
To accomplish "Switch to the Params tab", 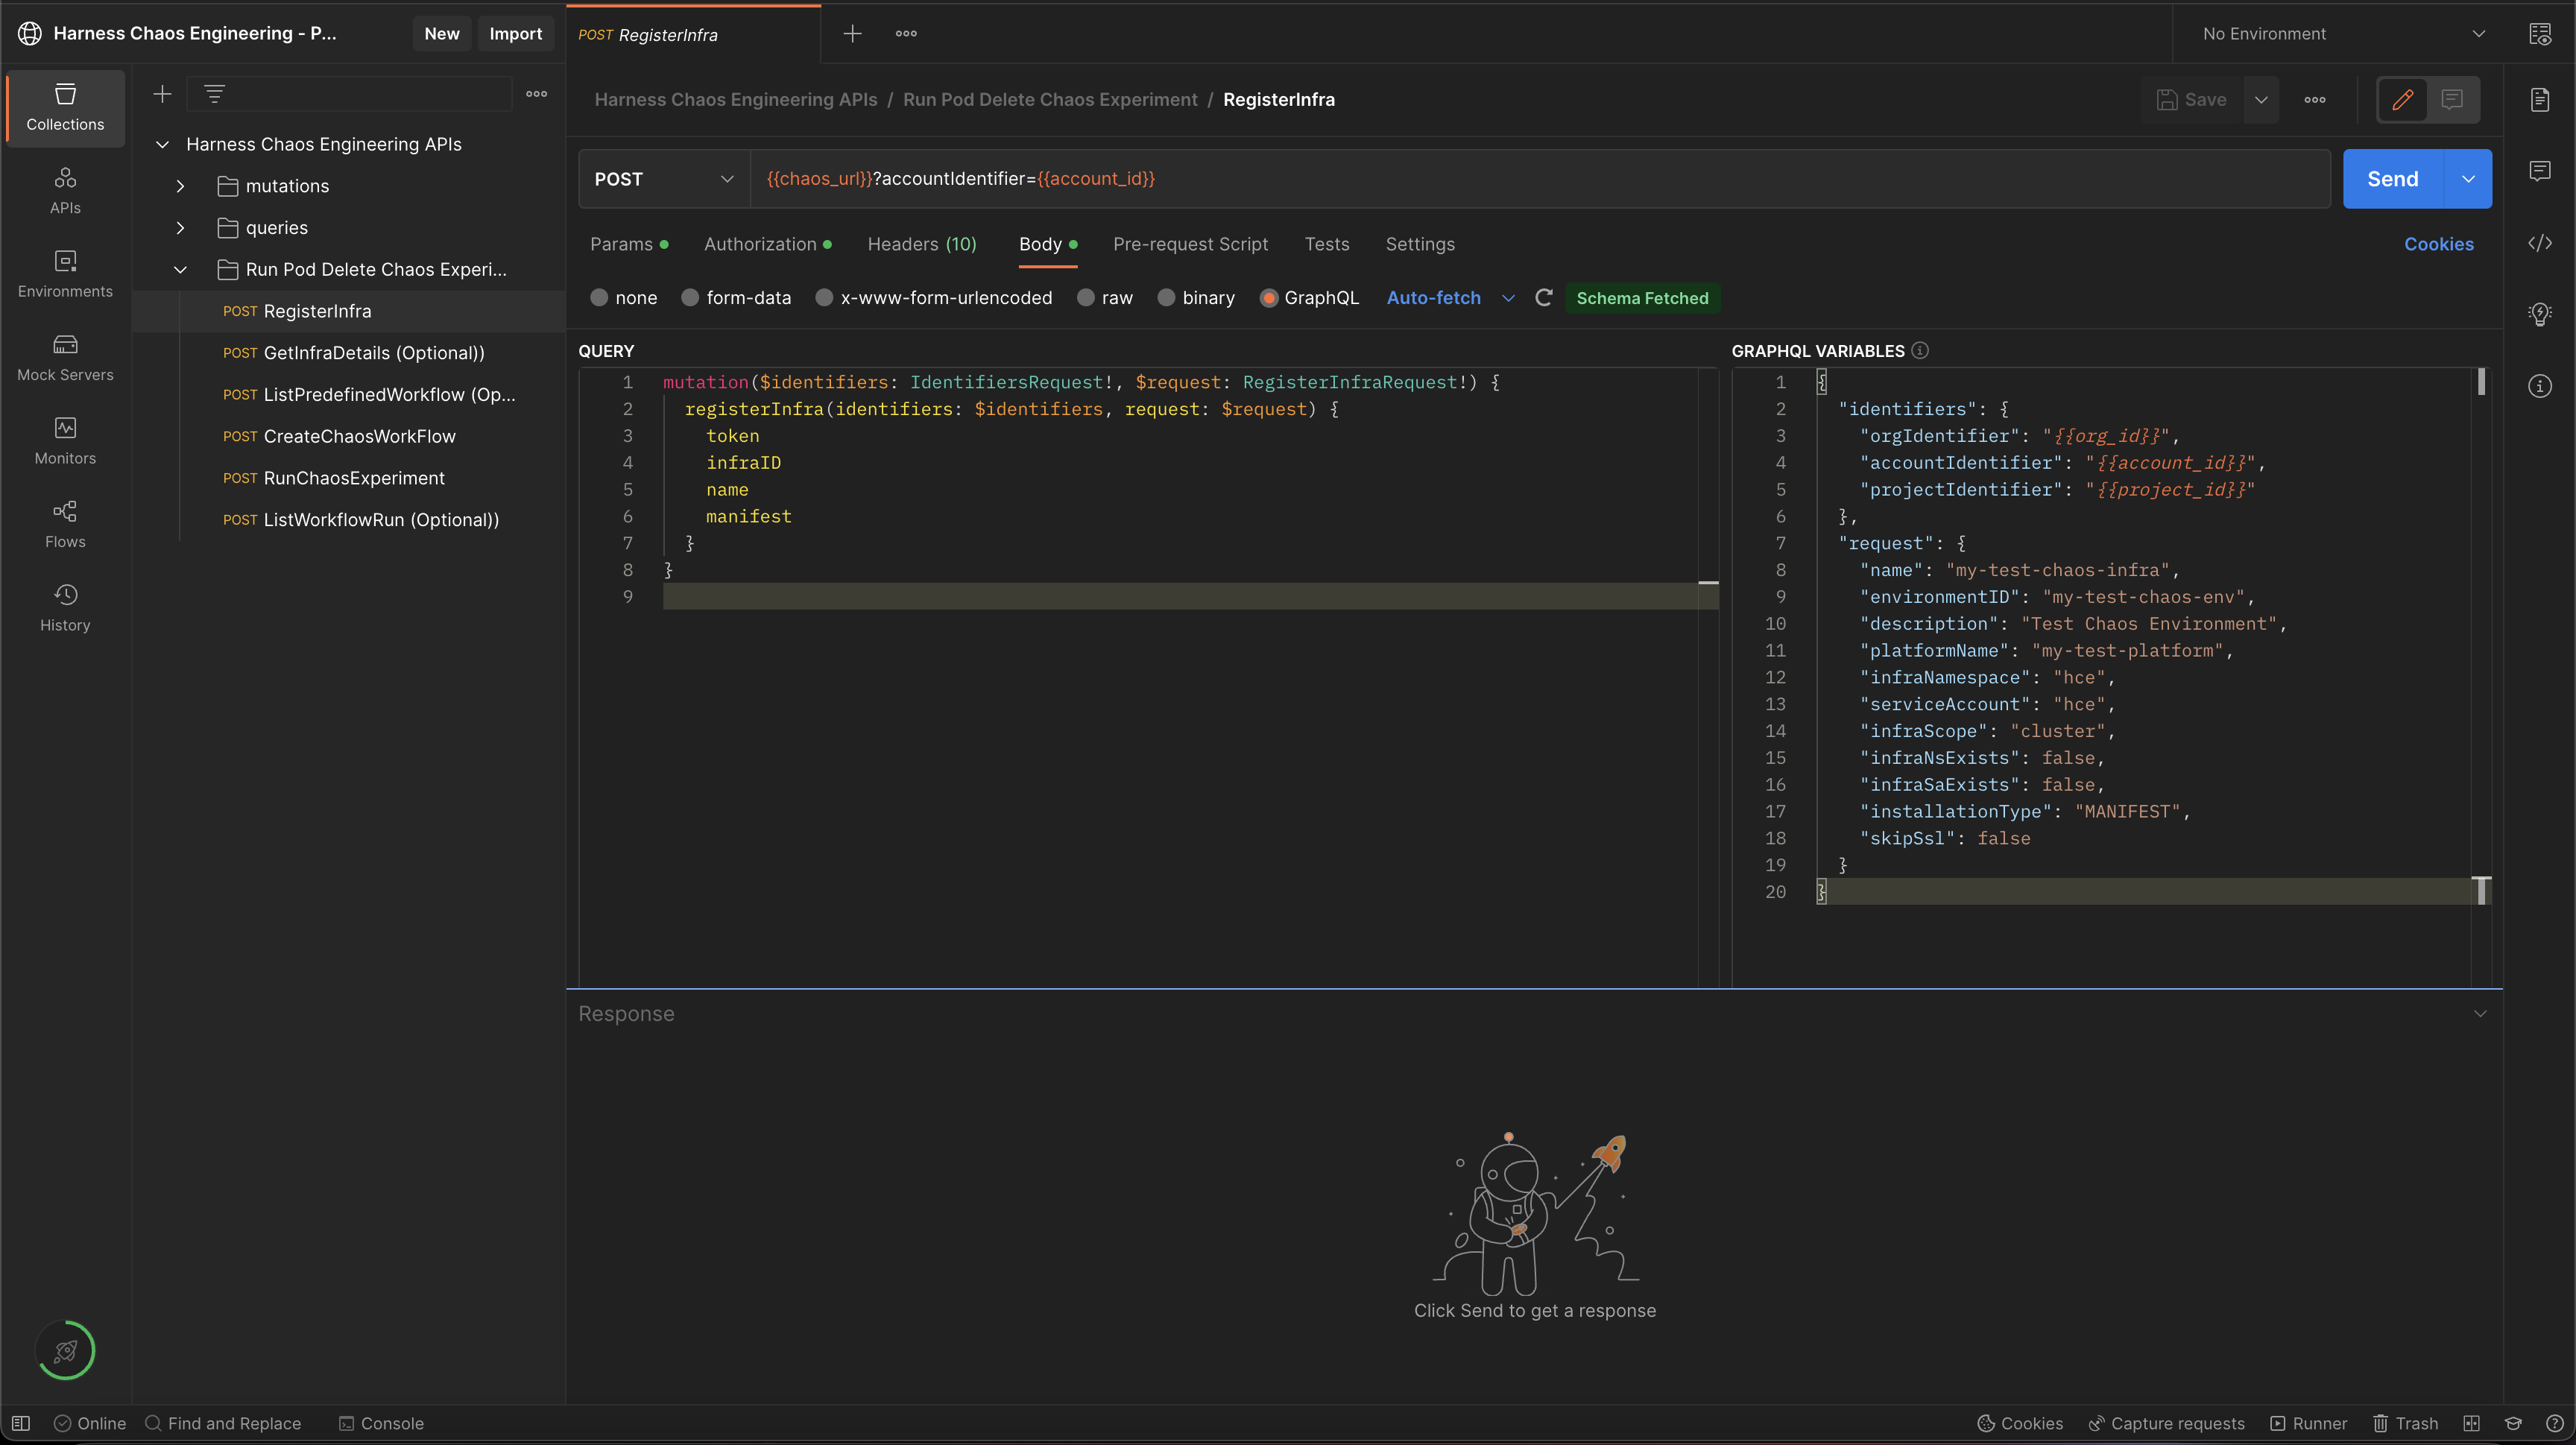I will 629,245.
